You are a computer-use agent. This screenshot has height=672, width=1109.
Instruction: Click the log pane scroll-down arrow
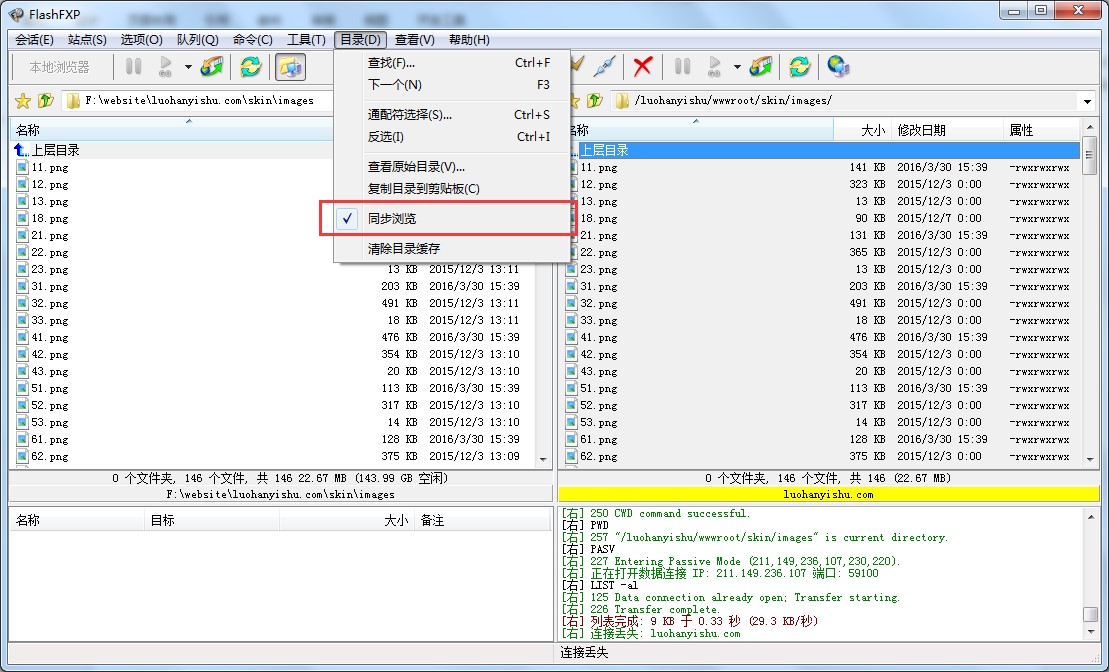(x=1091, y=632)
